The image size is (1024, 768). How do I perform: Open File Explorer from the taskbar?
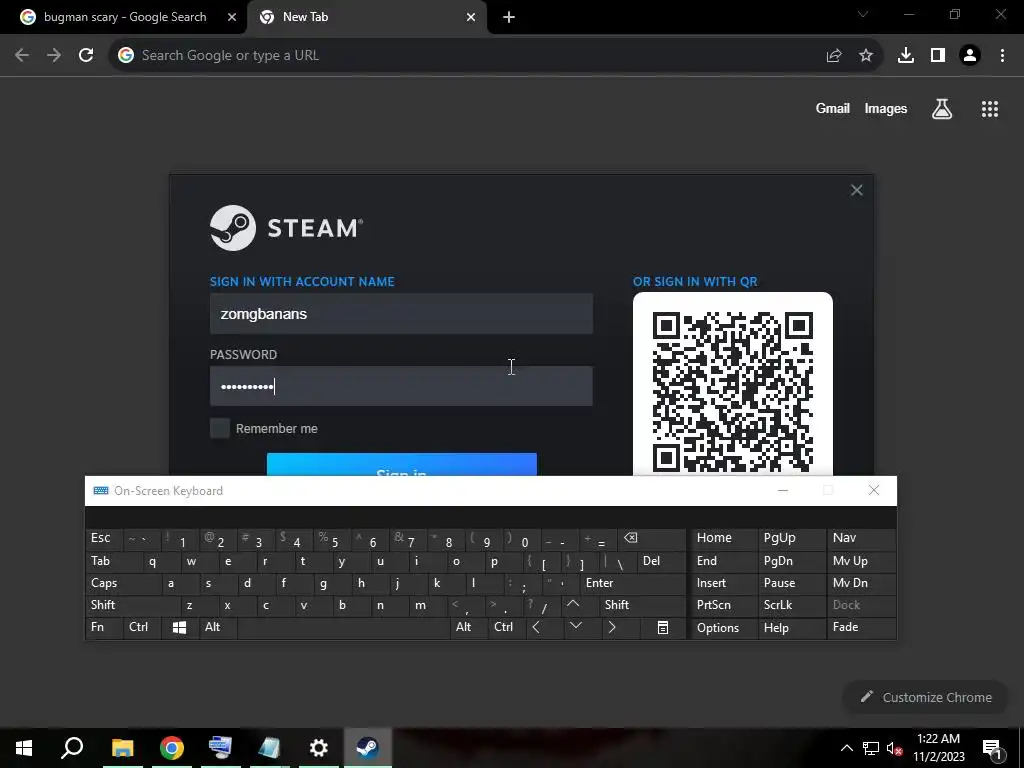tap(122, 748)
